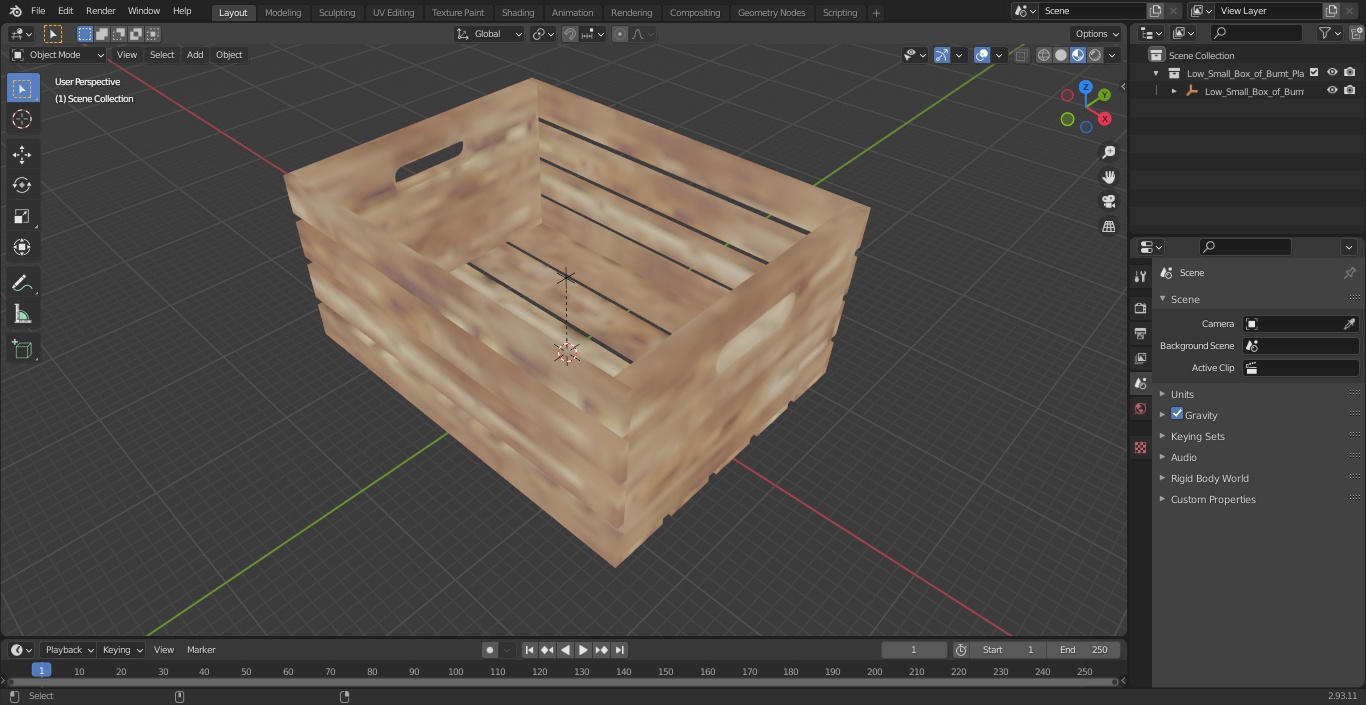Jump to the timeline start frame
This screenshot has height=705, width=1366.
tap(530, 650)
